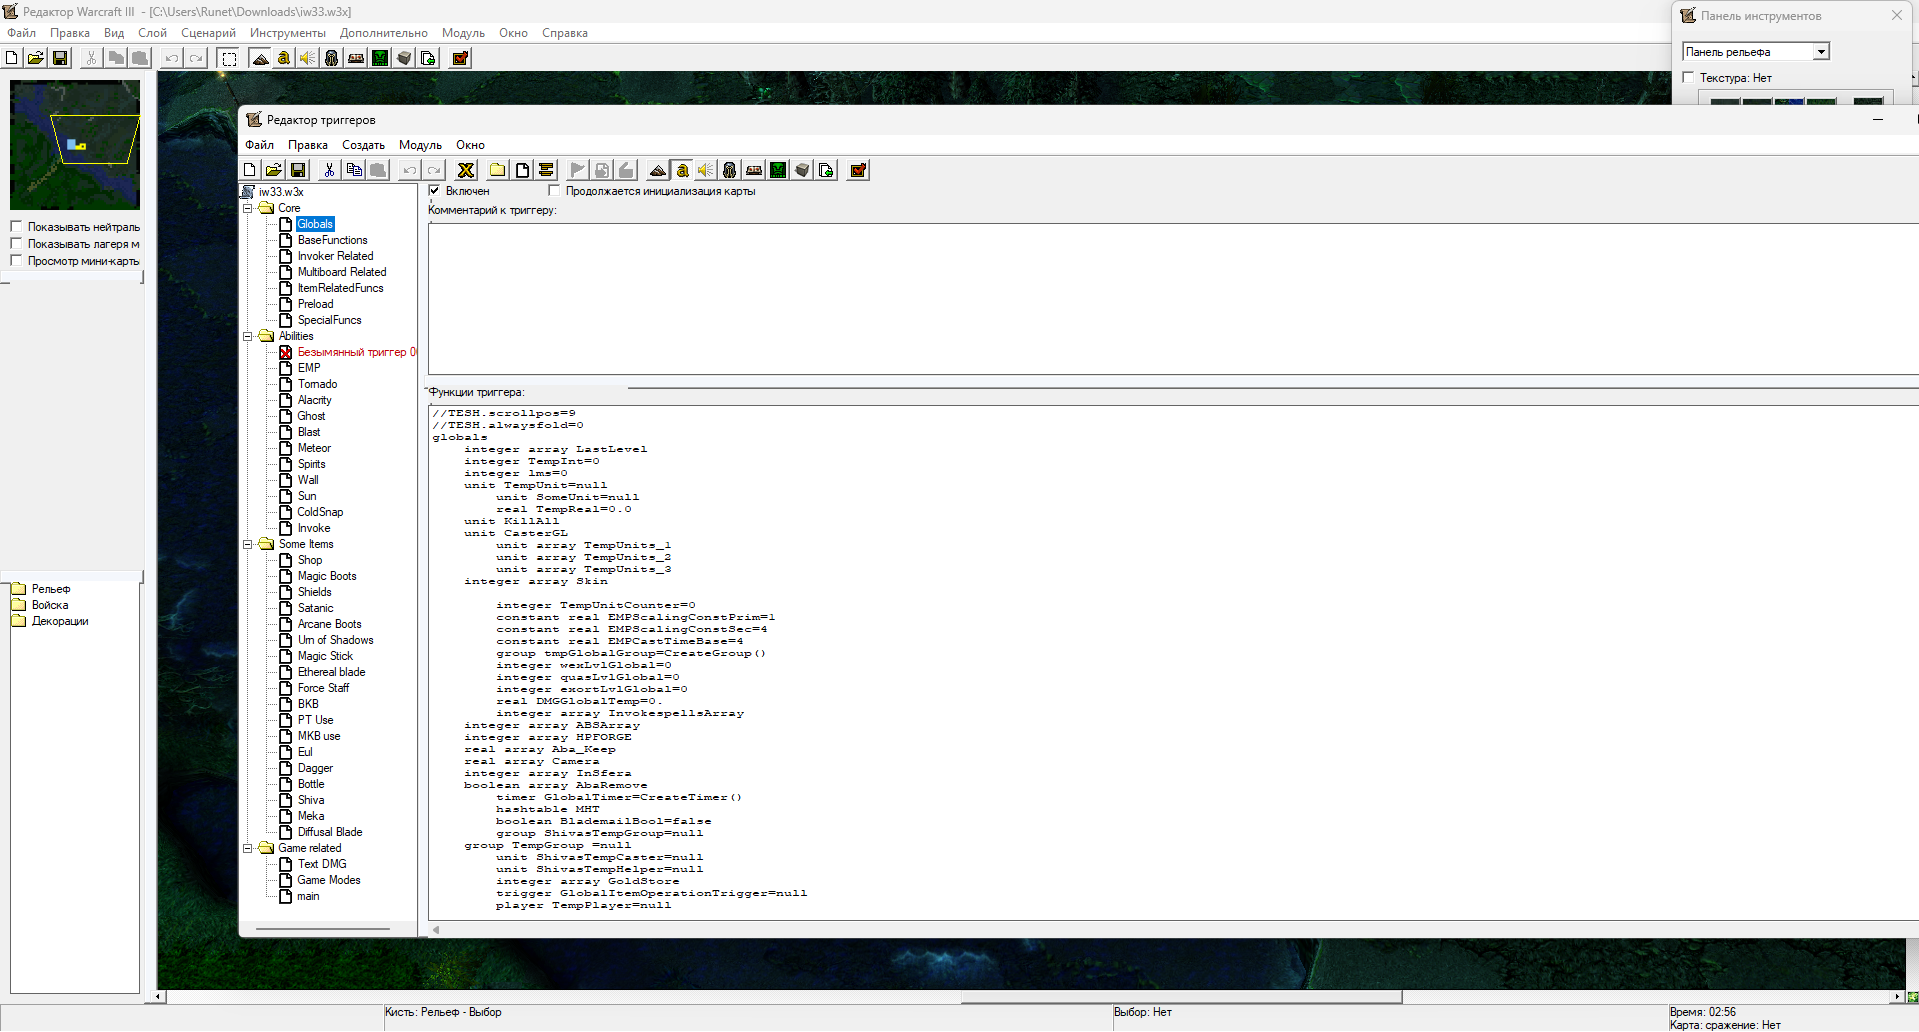Click New map icon in main editor toolbar

click(x=12, y=58)
